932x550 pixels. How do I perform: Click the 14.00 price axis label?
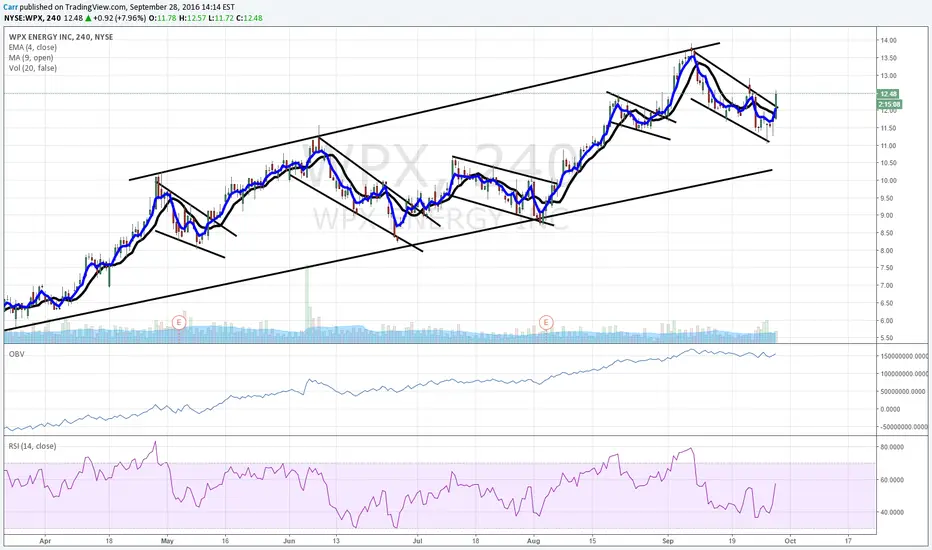(x=889, y=40)
